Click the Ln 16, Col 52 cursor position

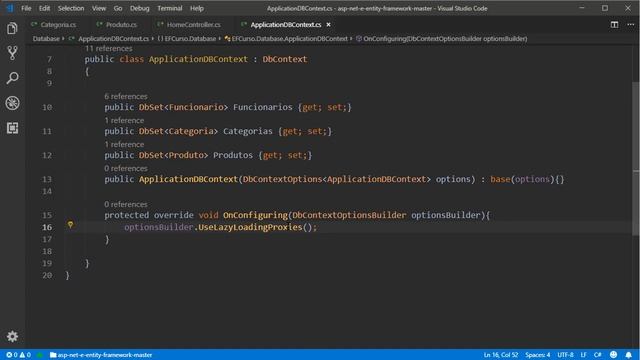[500, 355]
